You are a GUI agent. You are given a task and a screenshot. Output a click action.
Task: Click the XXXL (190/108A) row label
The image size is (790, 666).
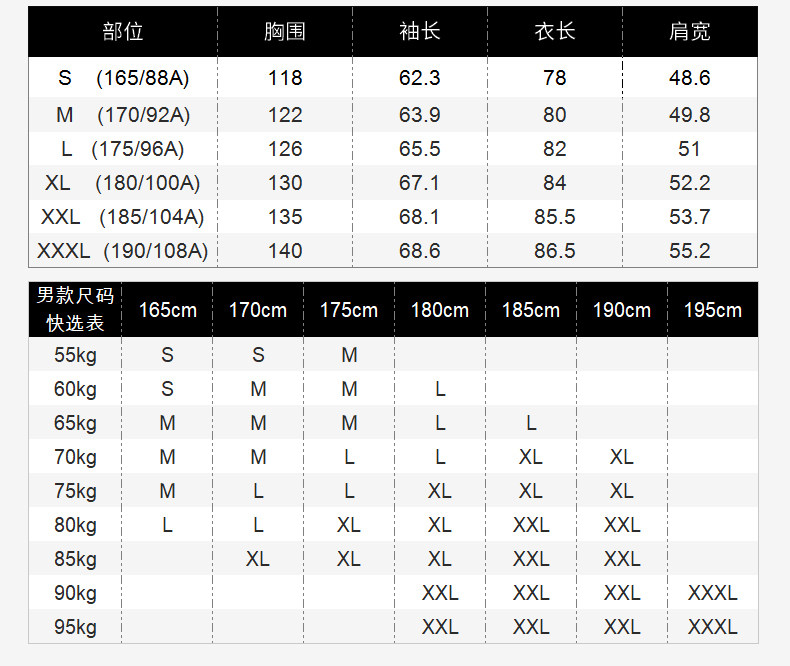pos(123,251)
